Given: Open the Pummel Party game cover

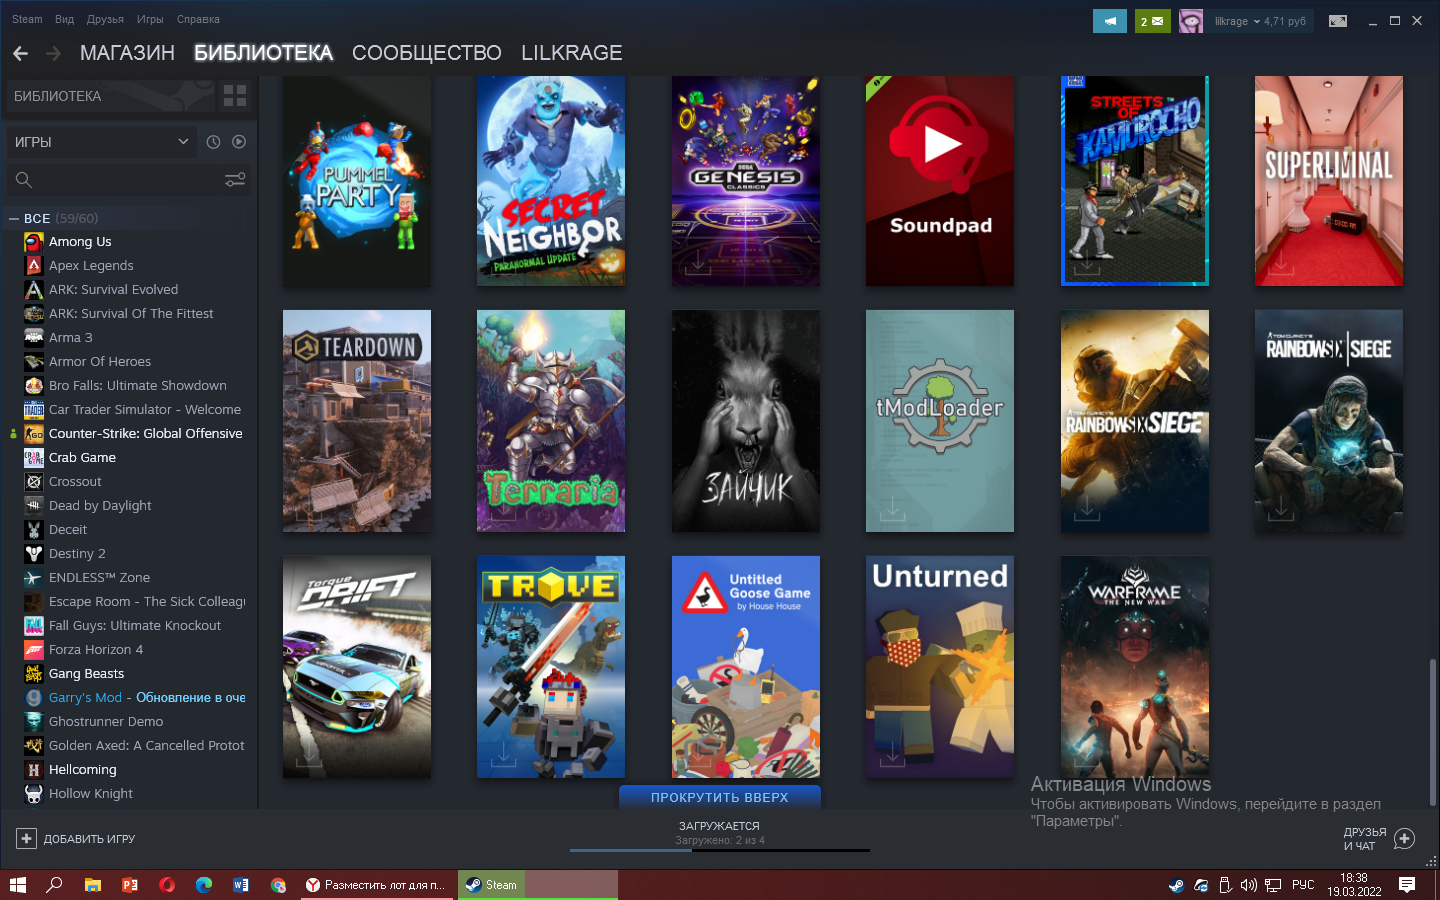Looking at the screenshot, I should (357, 181).
